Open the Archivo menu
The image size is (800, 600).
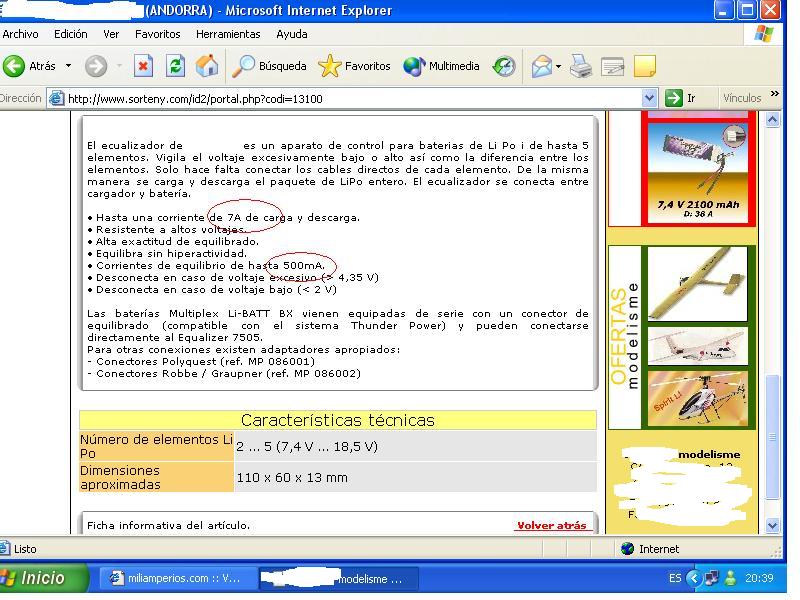pos(20,34)
